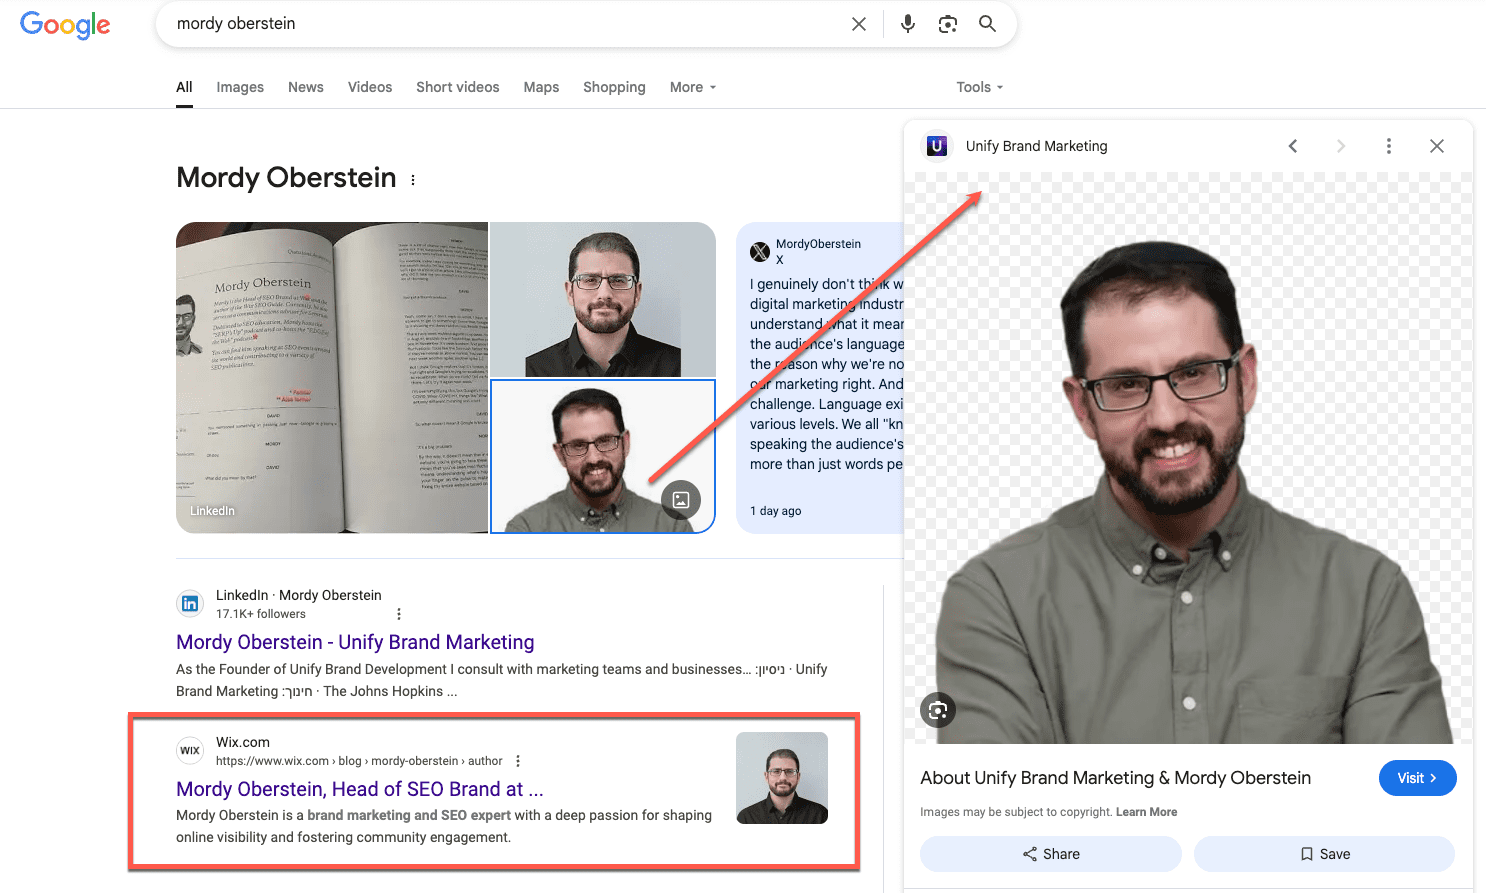Open Mordy Oberstein - Unify Brand Marketing link

[355, 642]
